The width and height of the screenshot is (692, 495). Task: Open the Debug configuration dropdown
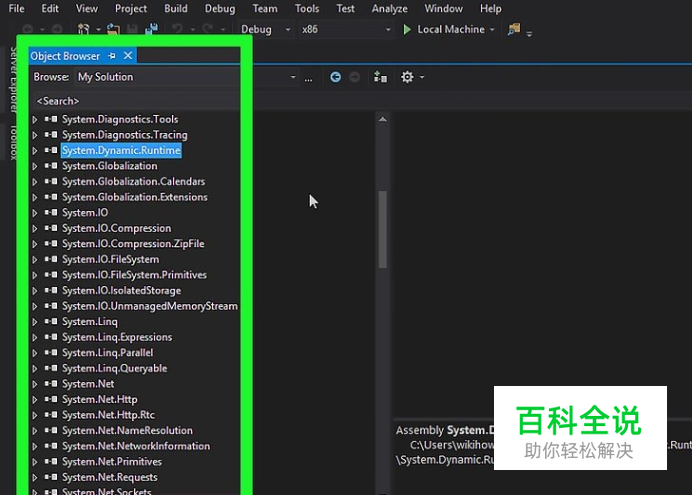[x=265, y=30]
